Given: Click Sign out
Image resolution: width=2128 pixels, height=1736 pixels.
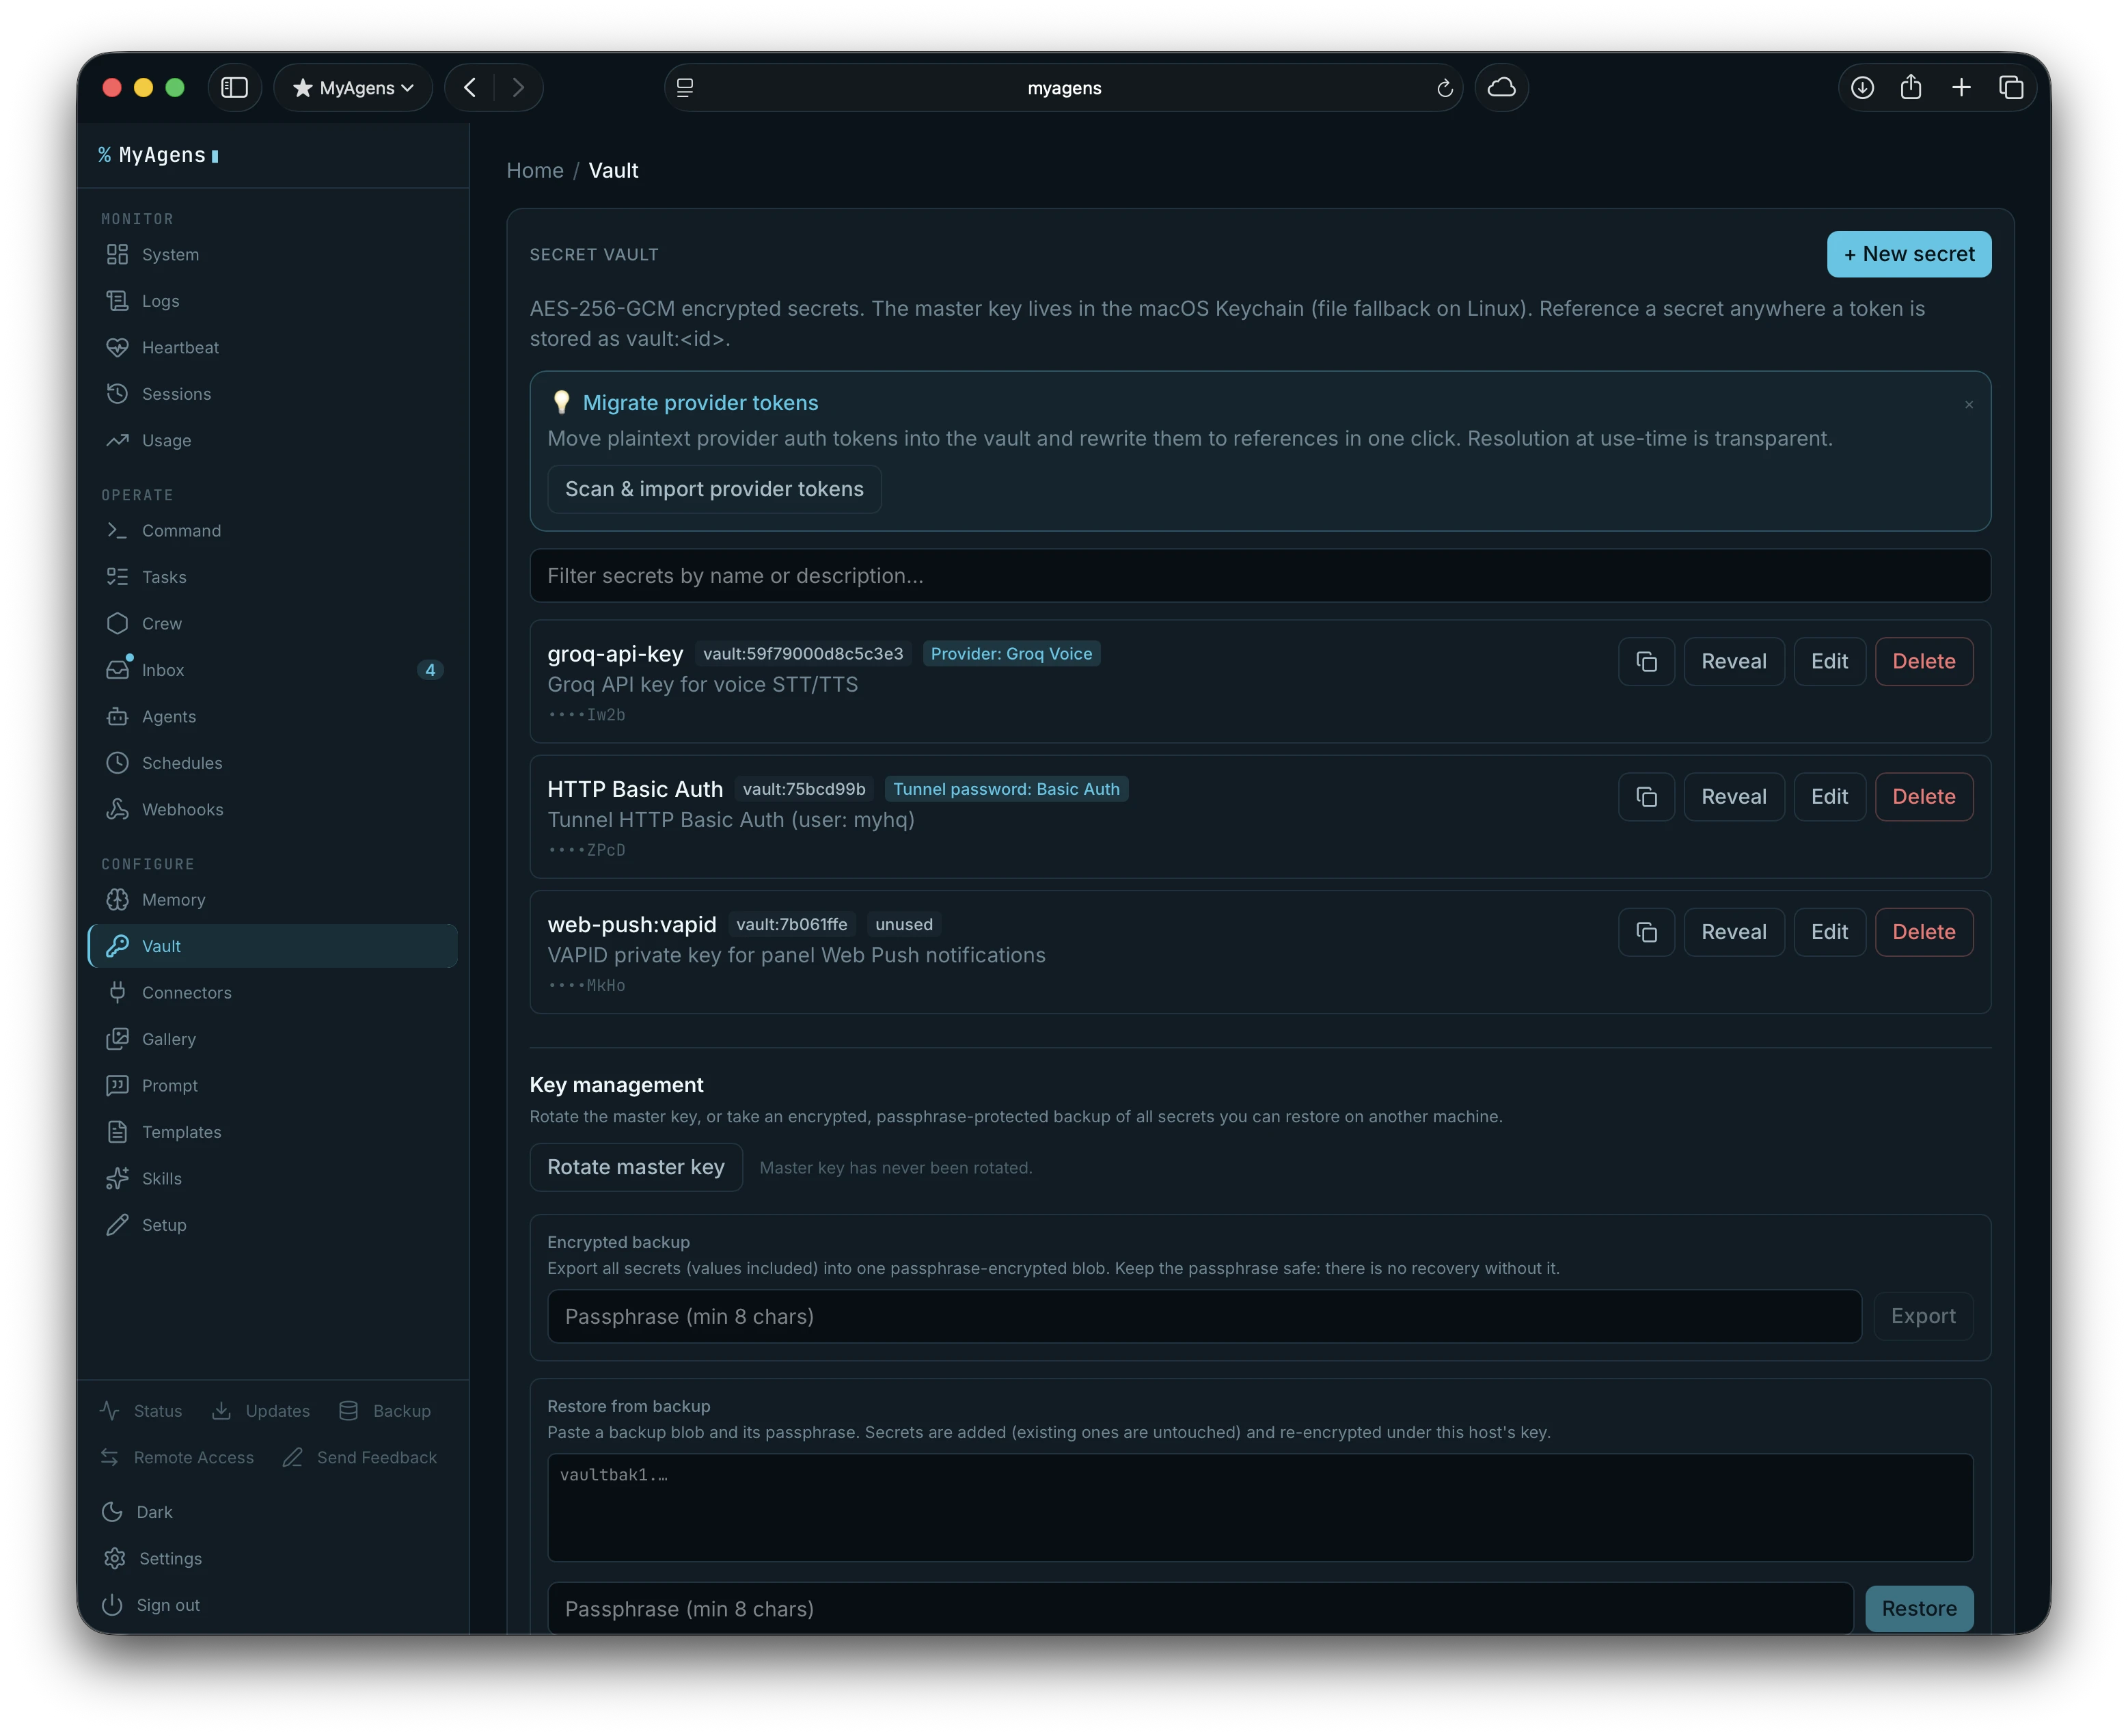Looking at the screenshot, I should pyautogui.click(x=151, y=1604).
